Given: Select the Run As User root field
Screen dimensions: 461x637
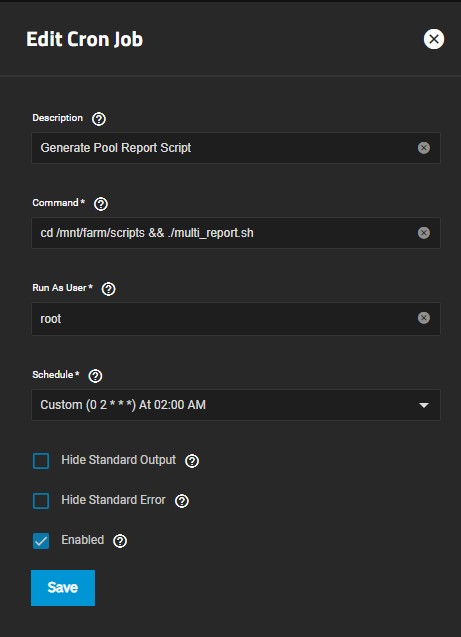Looking at the screenshot, I should tap(236, 318).
